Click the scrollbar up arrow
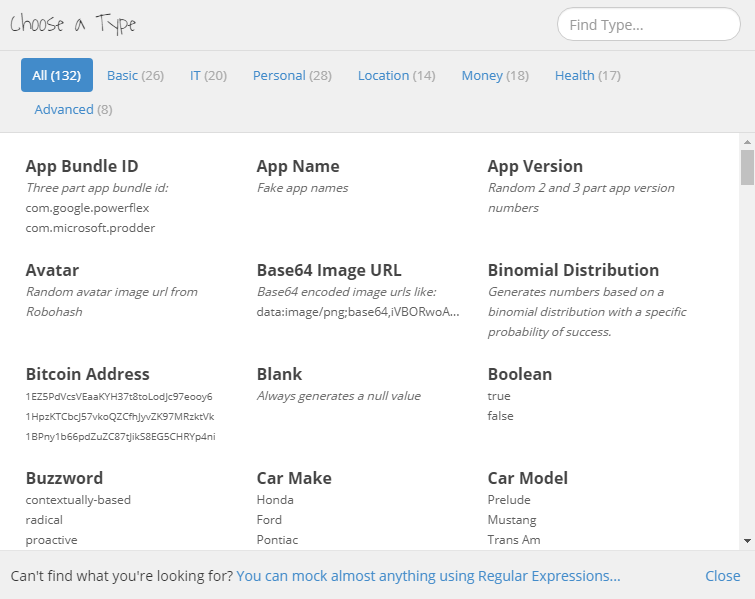Image resolution: width=755 pixels, height=599 pixels. point(747,142)
